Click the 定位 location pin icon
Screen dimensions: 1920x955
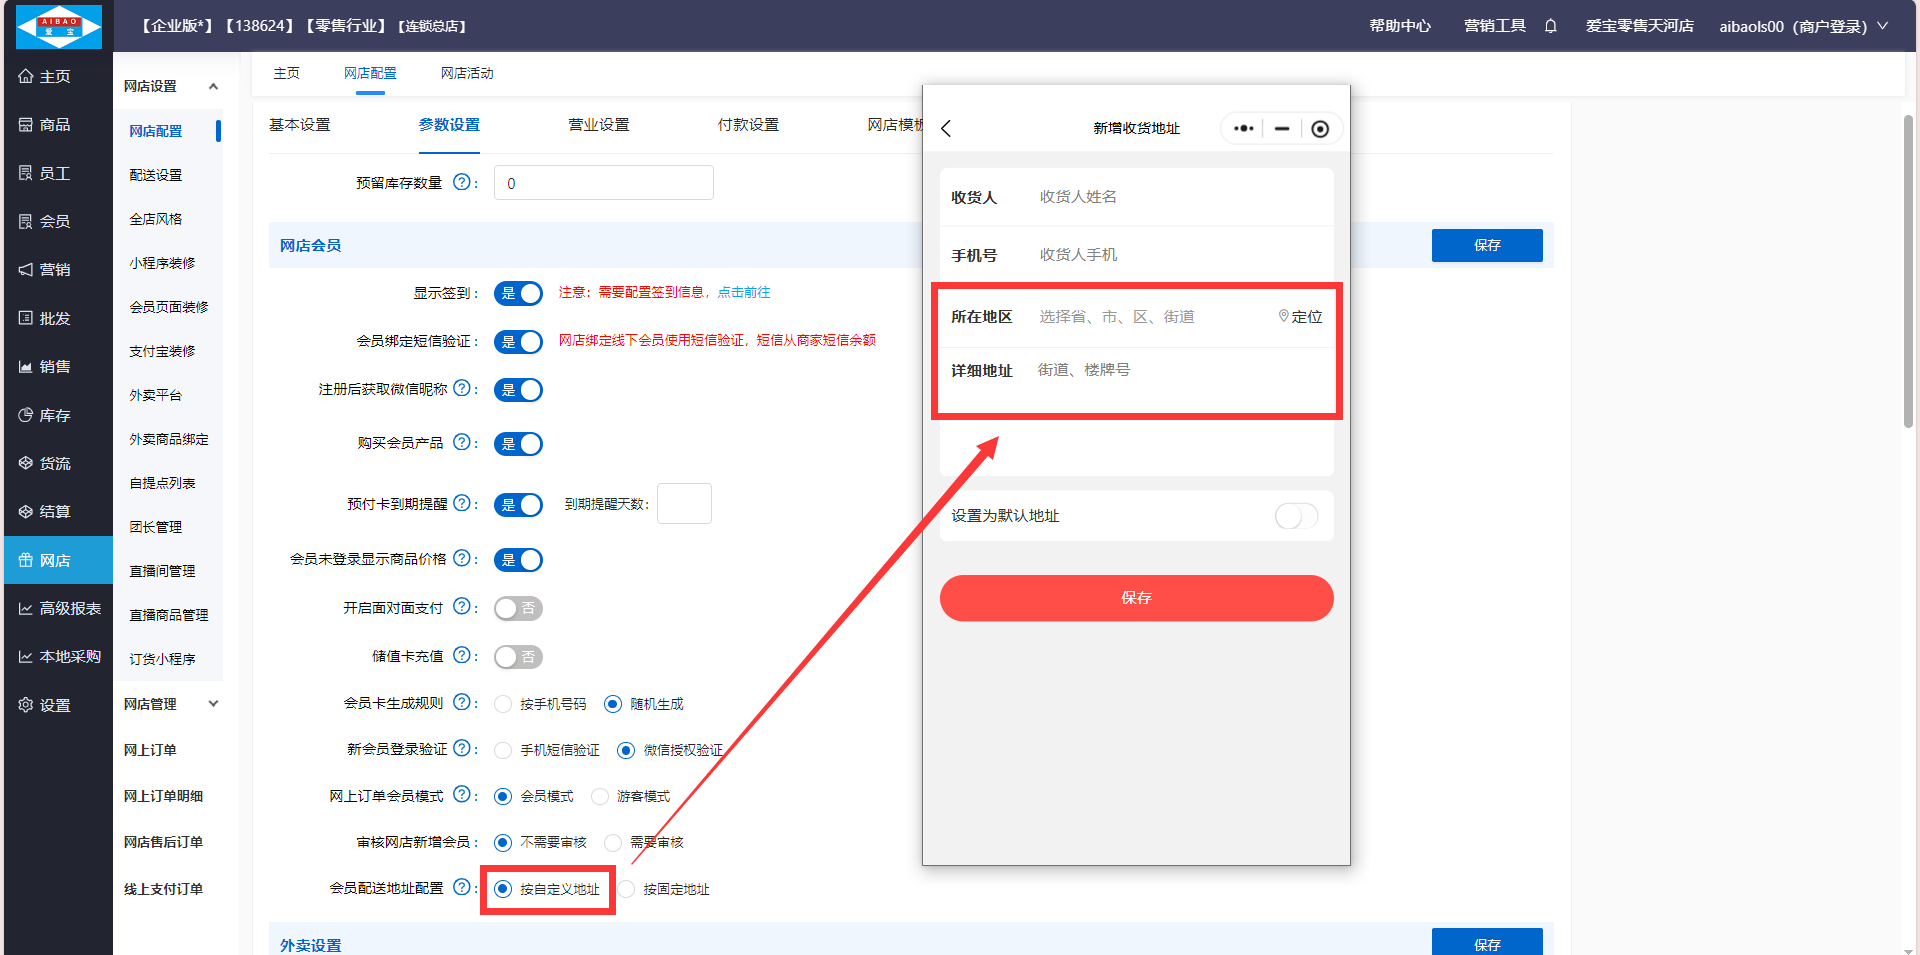tap(1284, 316)
